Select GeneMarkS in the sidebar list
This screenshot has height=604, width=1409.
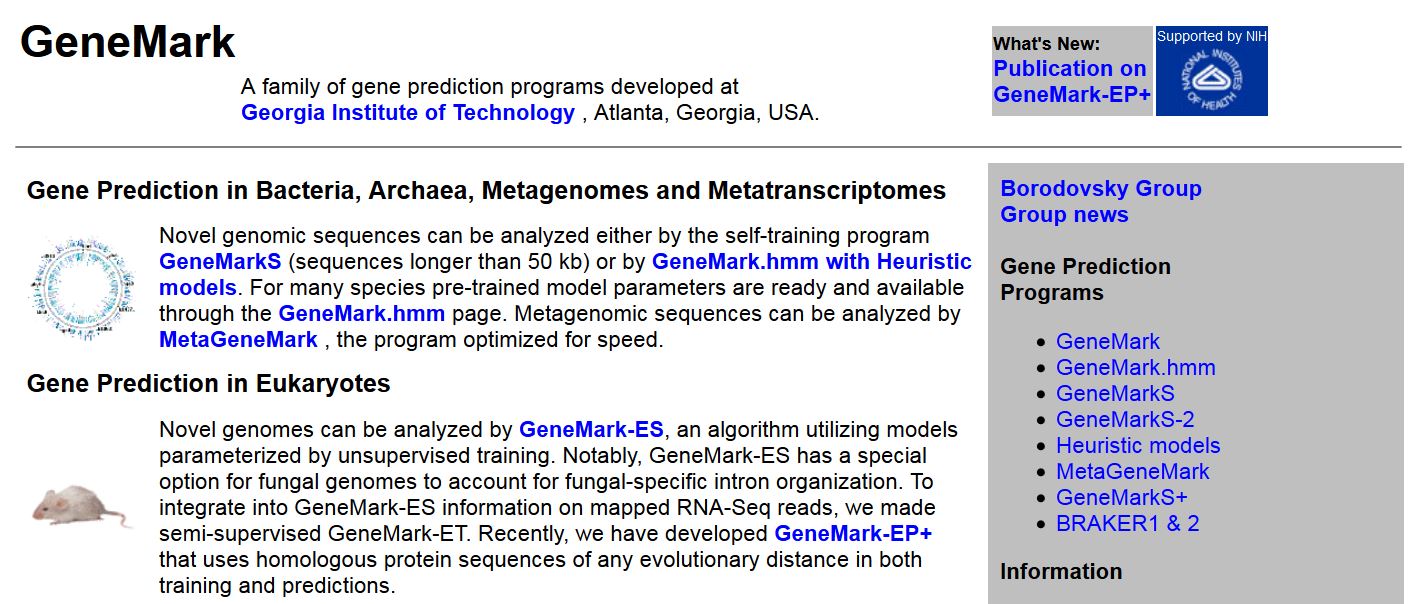pyautogui.click(x=1115, y=394)
